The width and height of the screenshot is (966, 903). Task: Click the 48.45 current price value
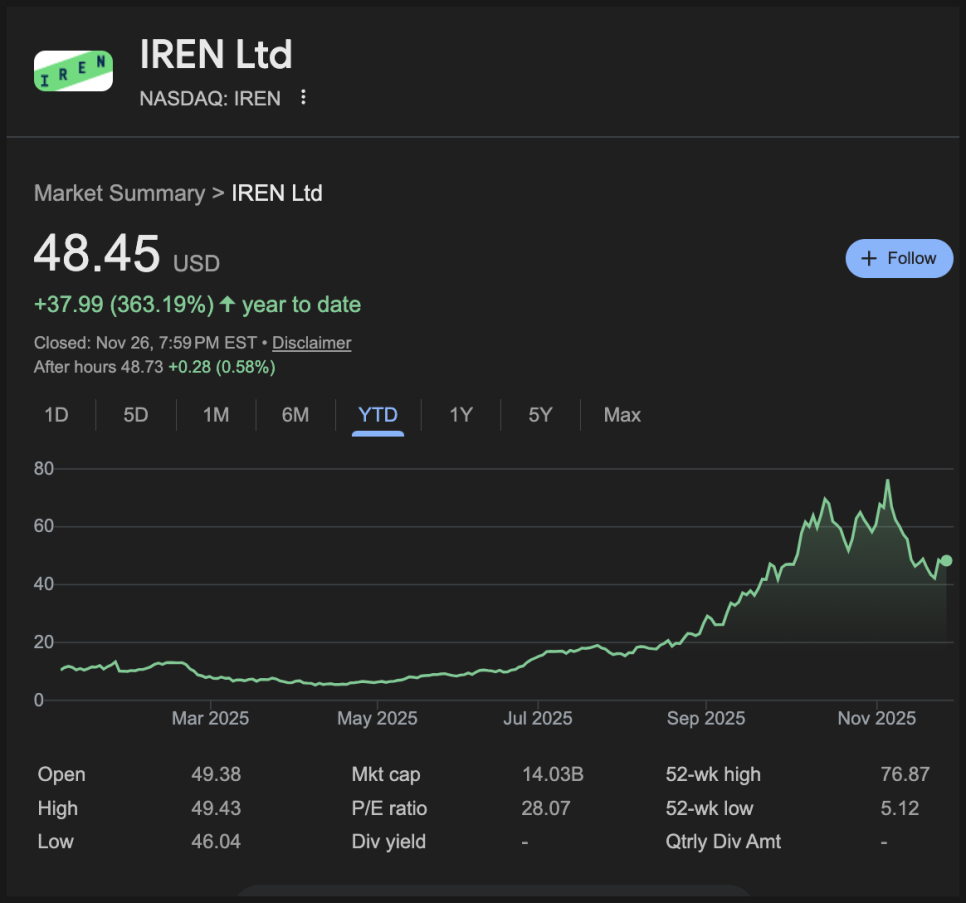(x=97, y=253)
